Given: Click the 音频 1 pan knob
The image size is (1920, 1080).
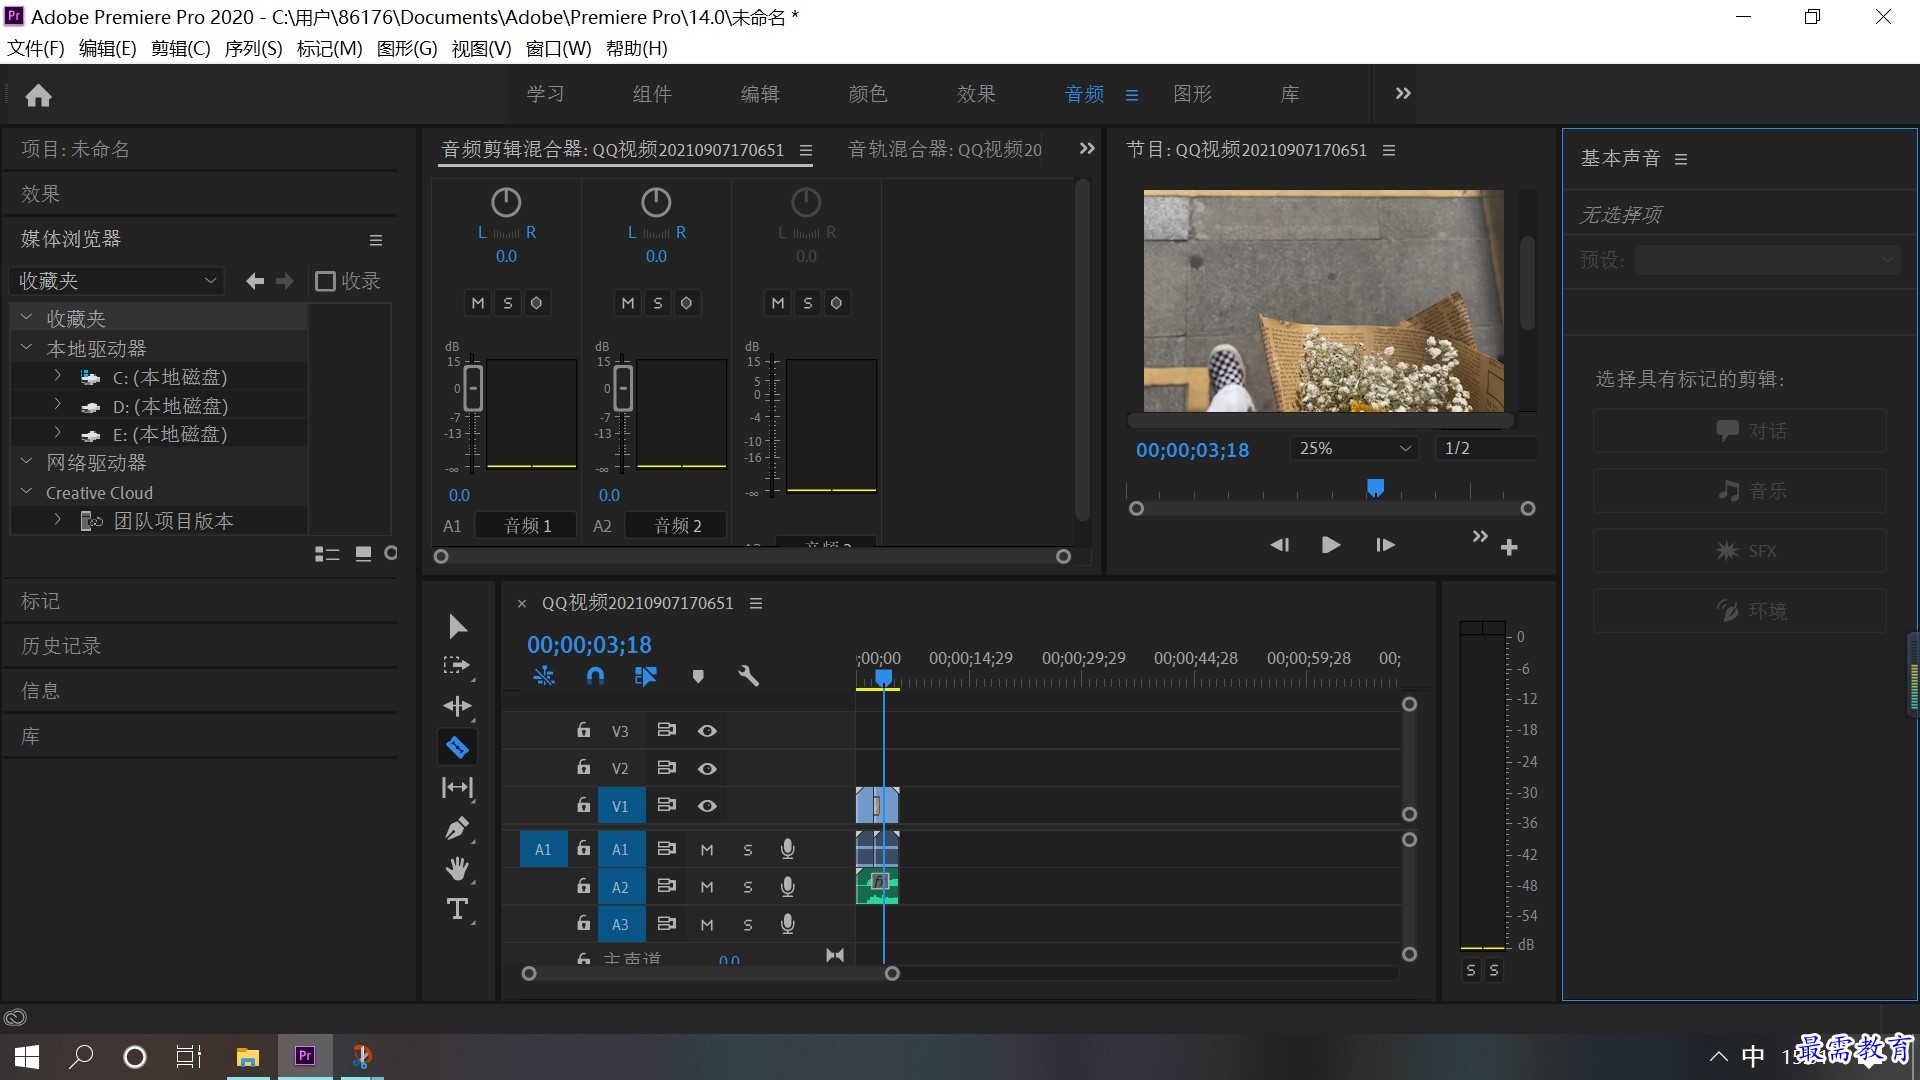Looking at the screenshot, I should (x=506, y=202).
